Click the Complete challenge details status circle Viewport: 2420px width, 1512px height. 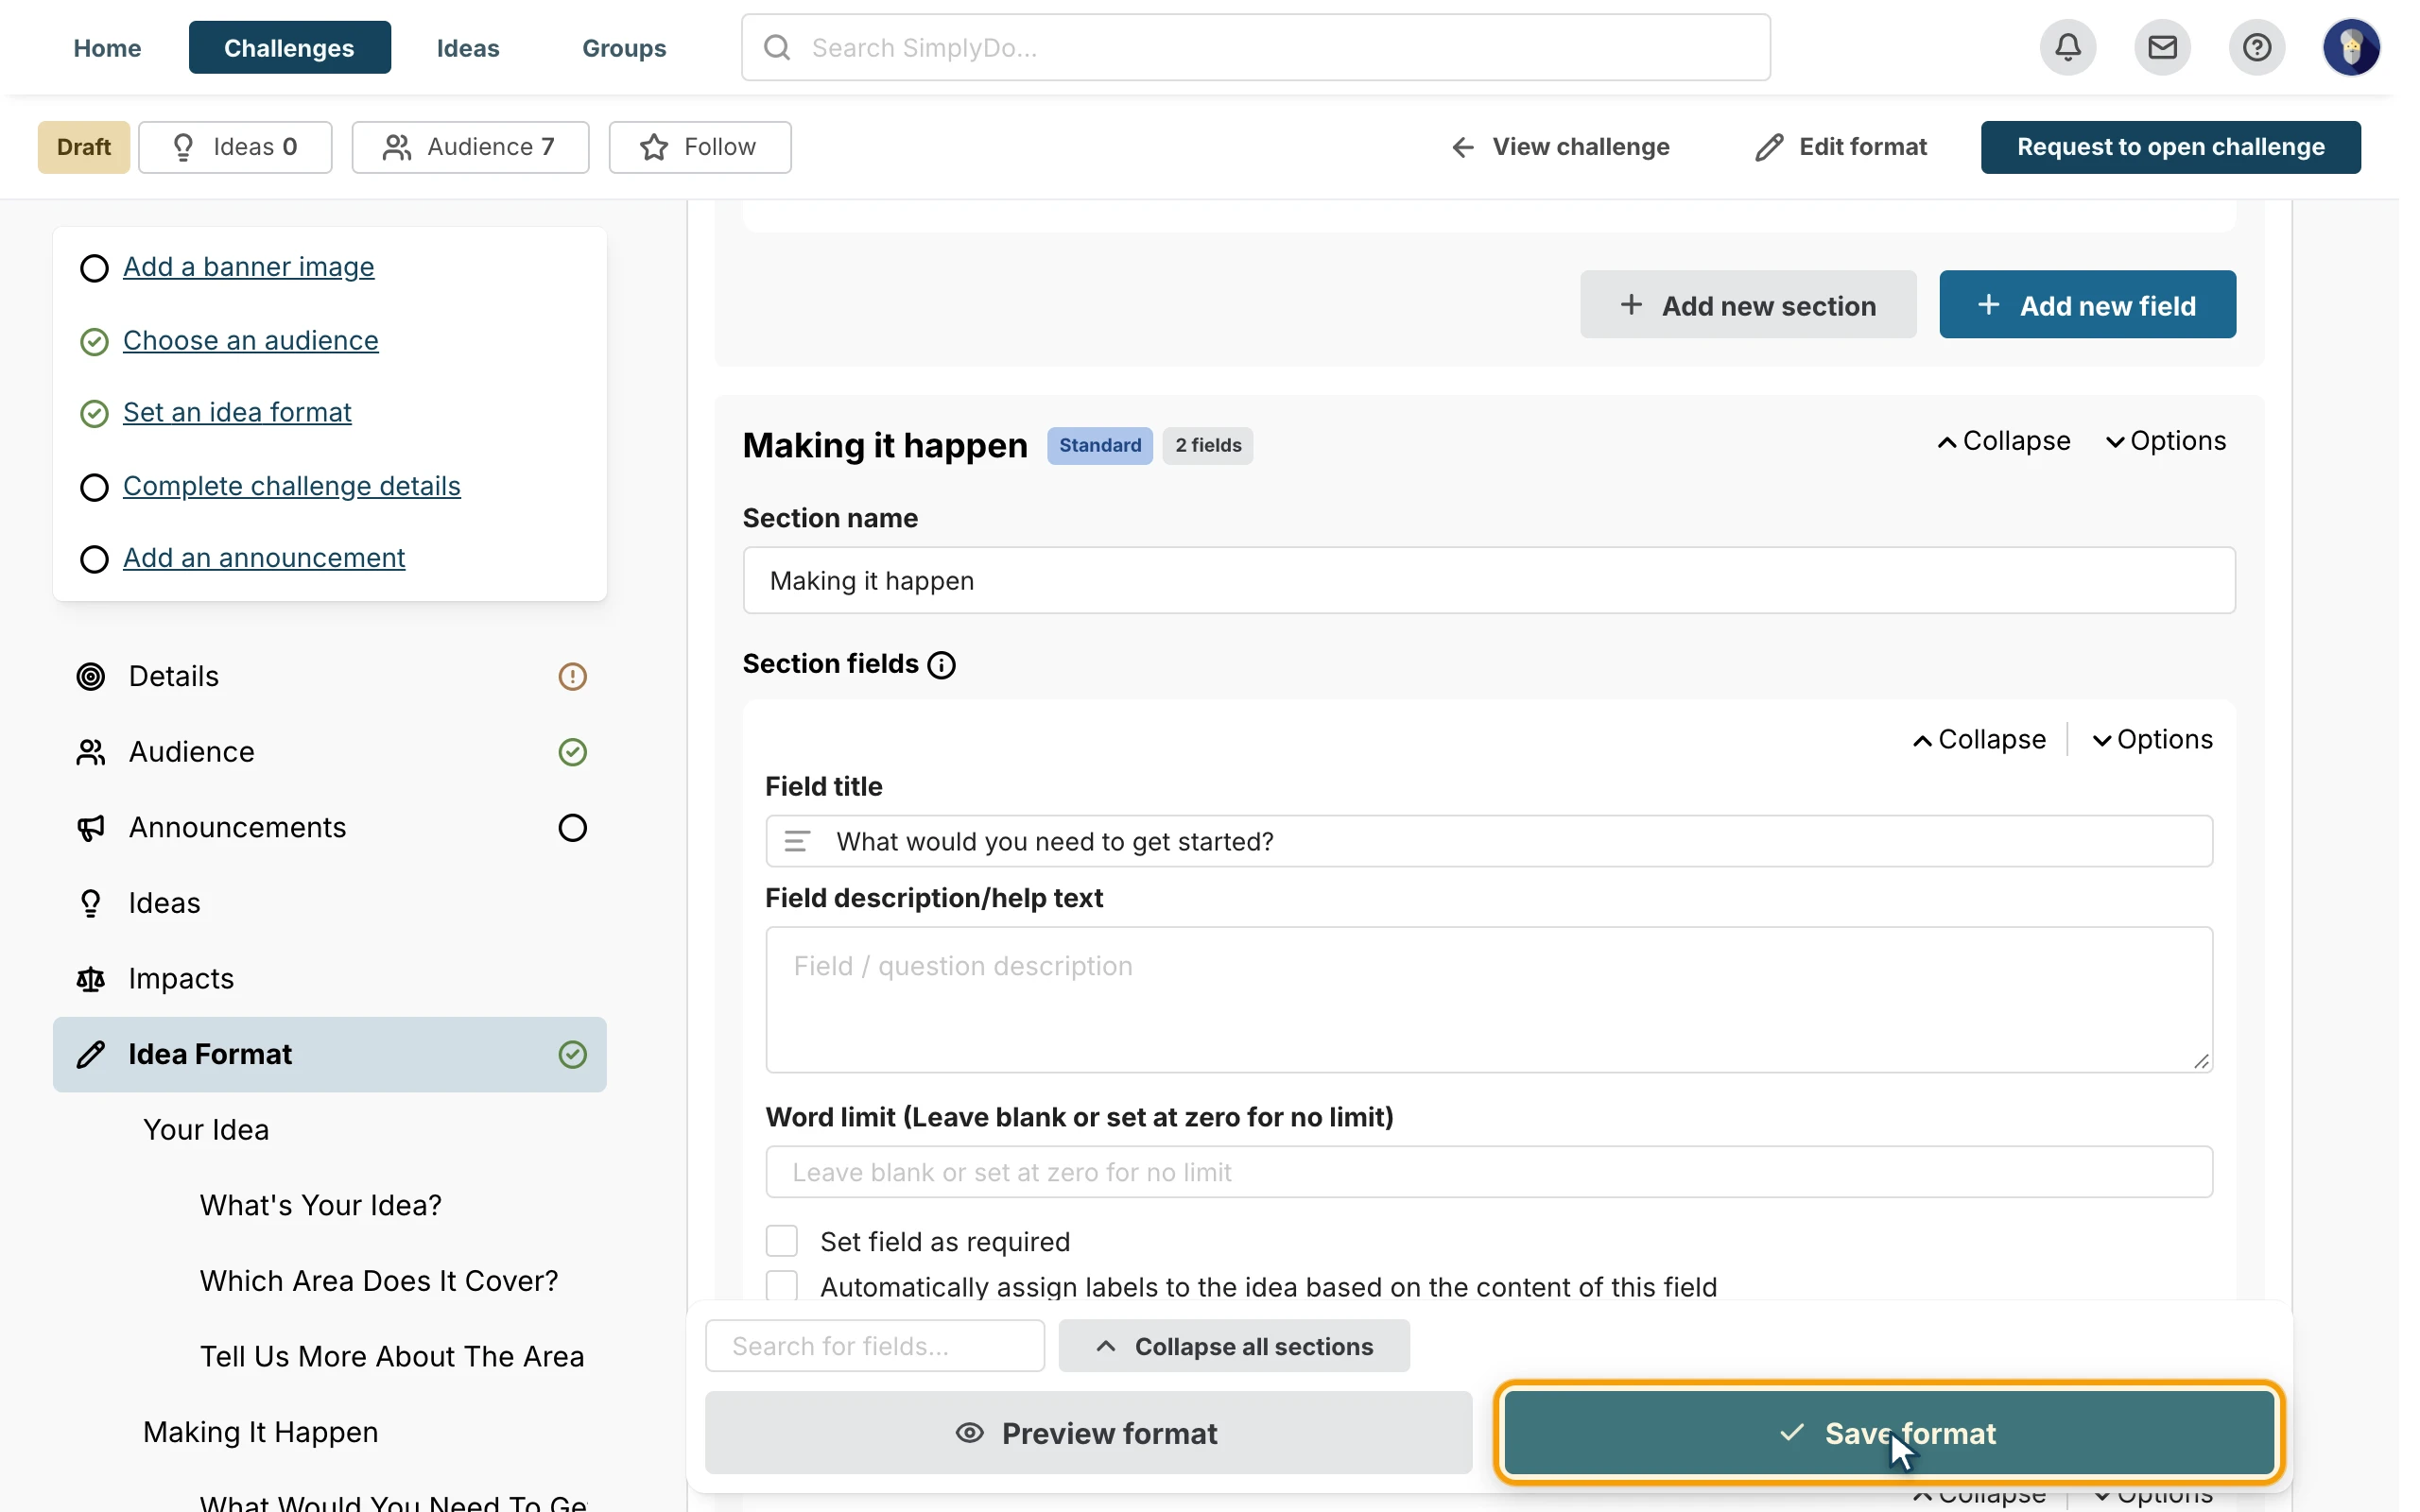click(x=94, y=487)
